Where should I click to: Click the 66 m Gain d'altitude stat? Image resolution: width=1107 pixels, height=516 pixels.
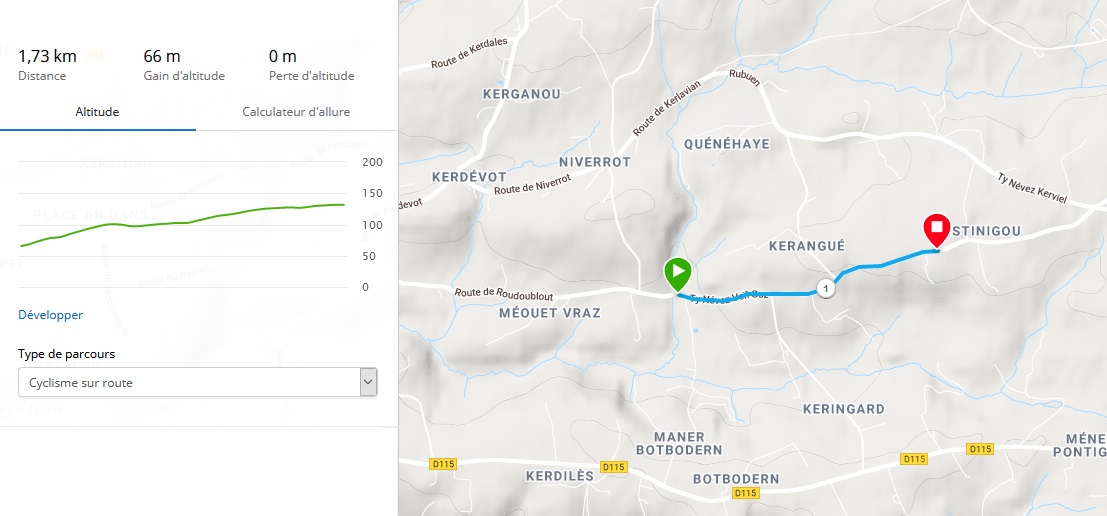[x=184, y=64]
